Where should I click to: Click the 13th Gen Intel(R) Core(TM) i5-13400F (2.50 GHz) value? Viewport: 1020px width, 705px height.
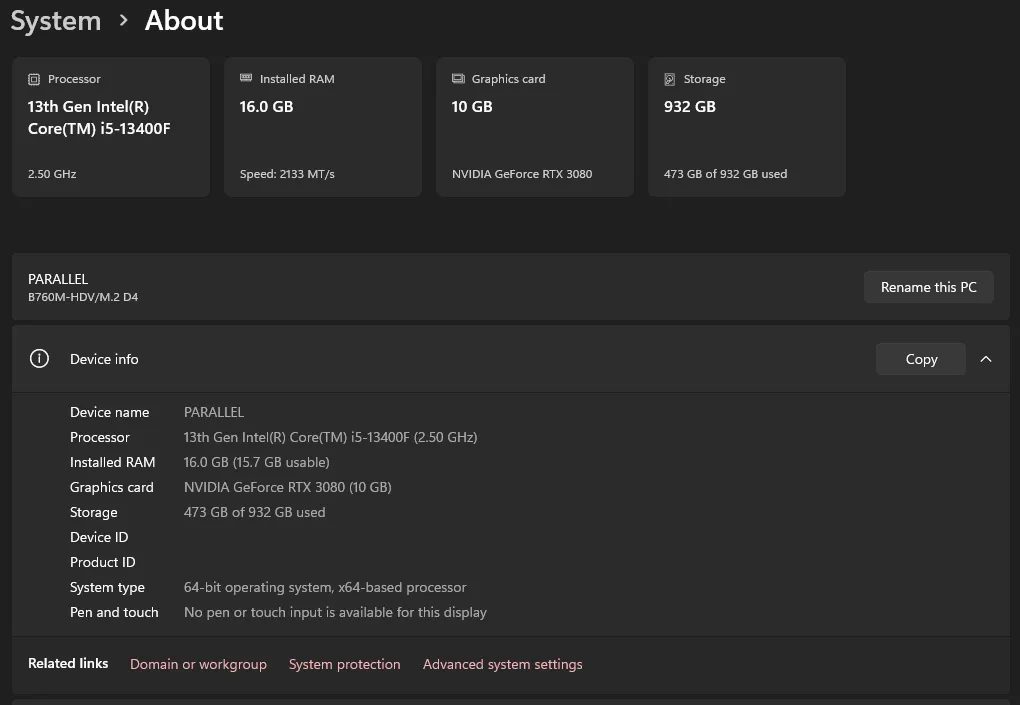tap(330, 437)
